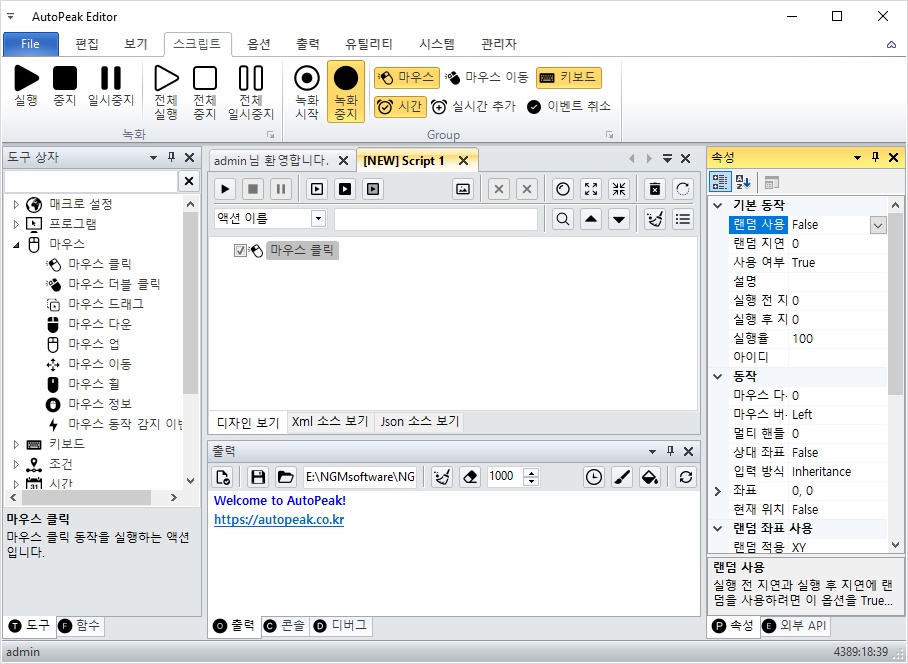Expand the 프로그램 tree node
This screenshot has width=908, height=664.
tap(16, 224)
